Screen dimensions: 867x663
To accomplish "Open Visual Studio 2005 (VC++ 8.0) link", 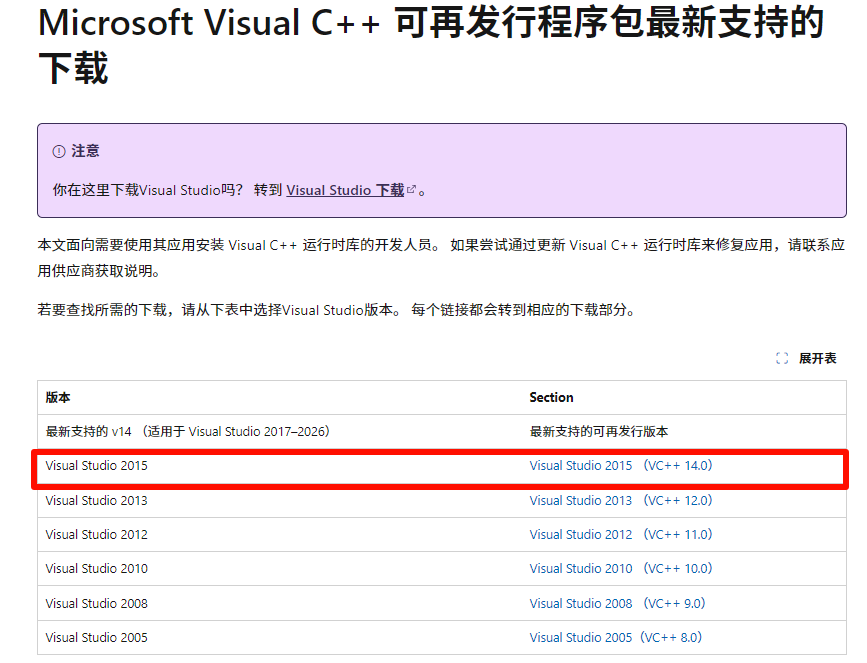I will click(615, 638).
